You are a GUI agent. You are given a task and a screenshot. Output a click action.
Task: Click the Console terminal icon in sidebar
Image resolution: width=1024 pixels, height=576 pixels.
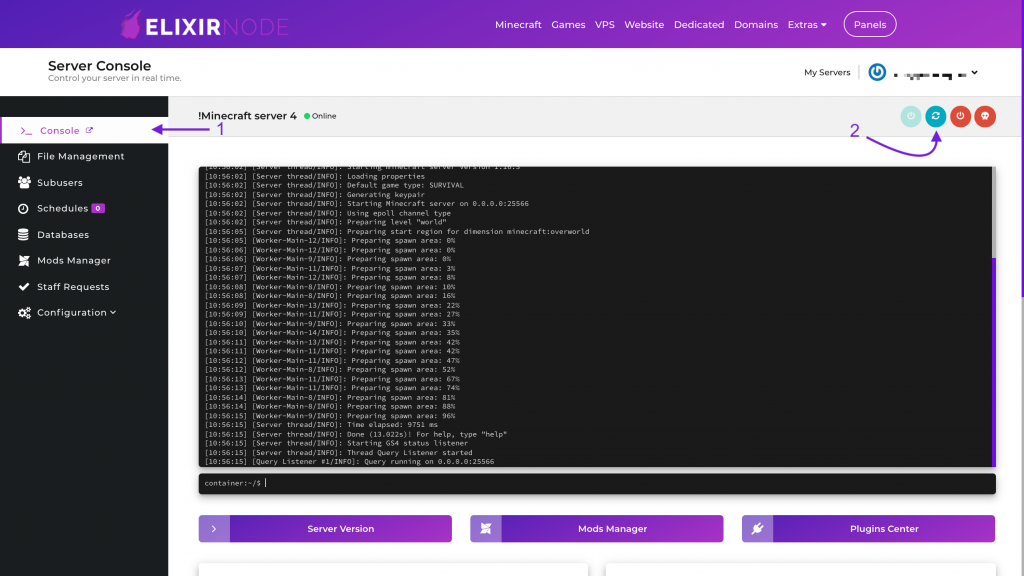(26, 131)
